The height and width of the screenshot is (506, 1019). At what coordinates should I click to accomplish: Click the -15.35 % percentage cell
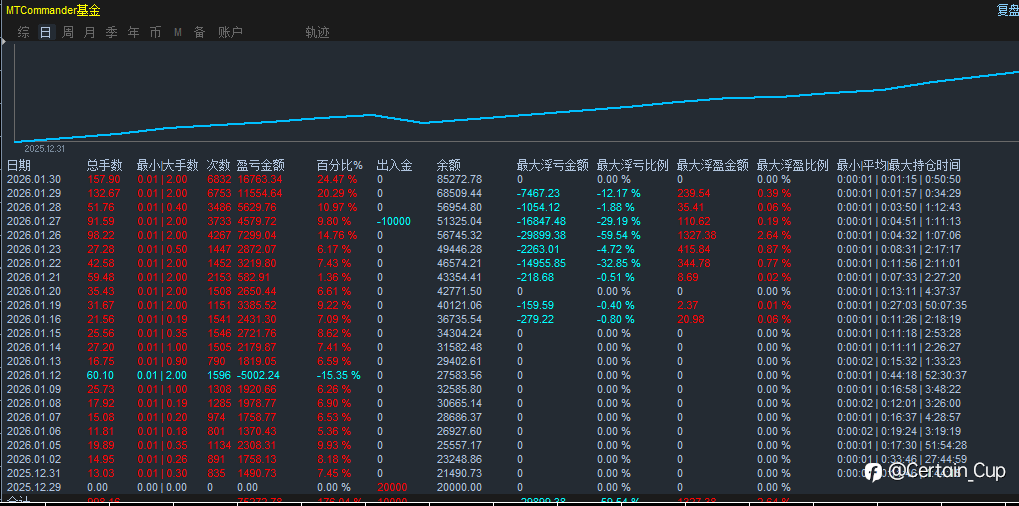tap(339, 375)
